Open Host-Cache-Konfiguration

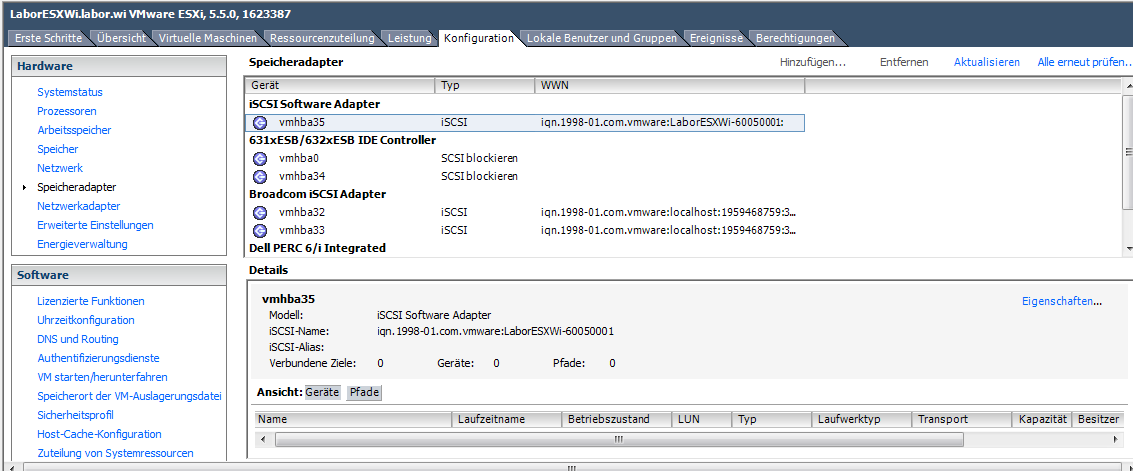100,434
